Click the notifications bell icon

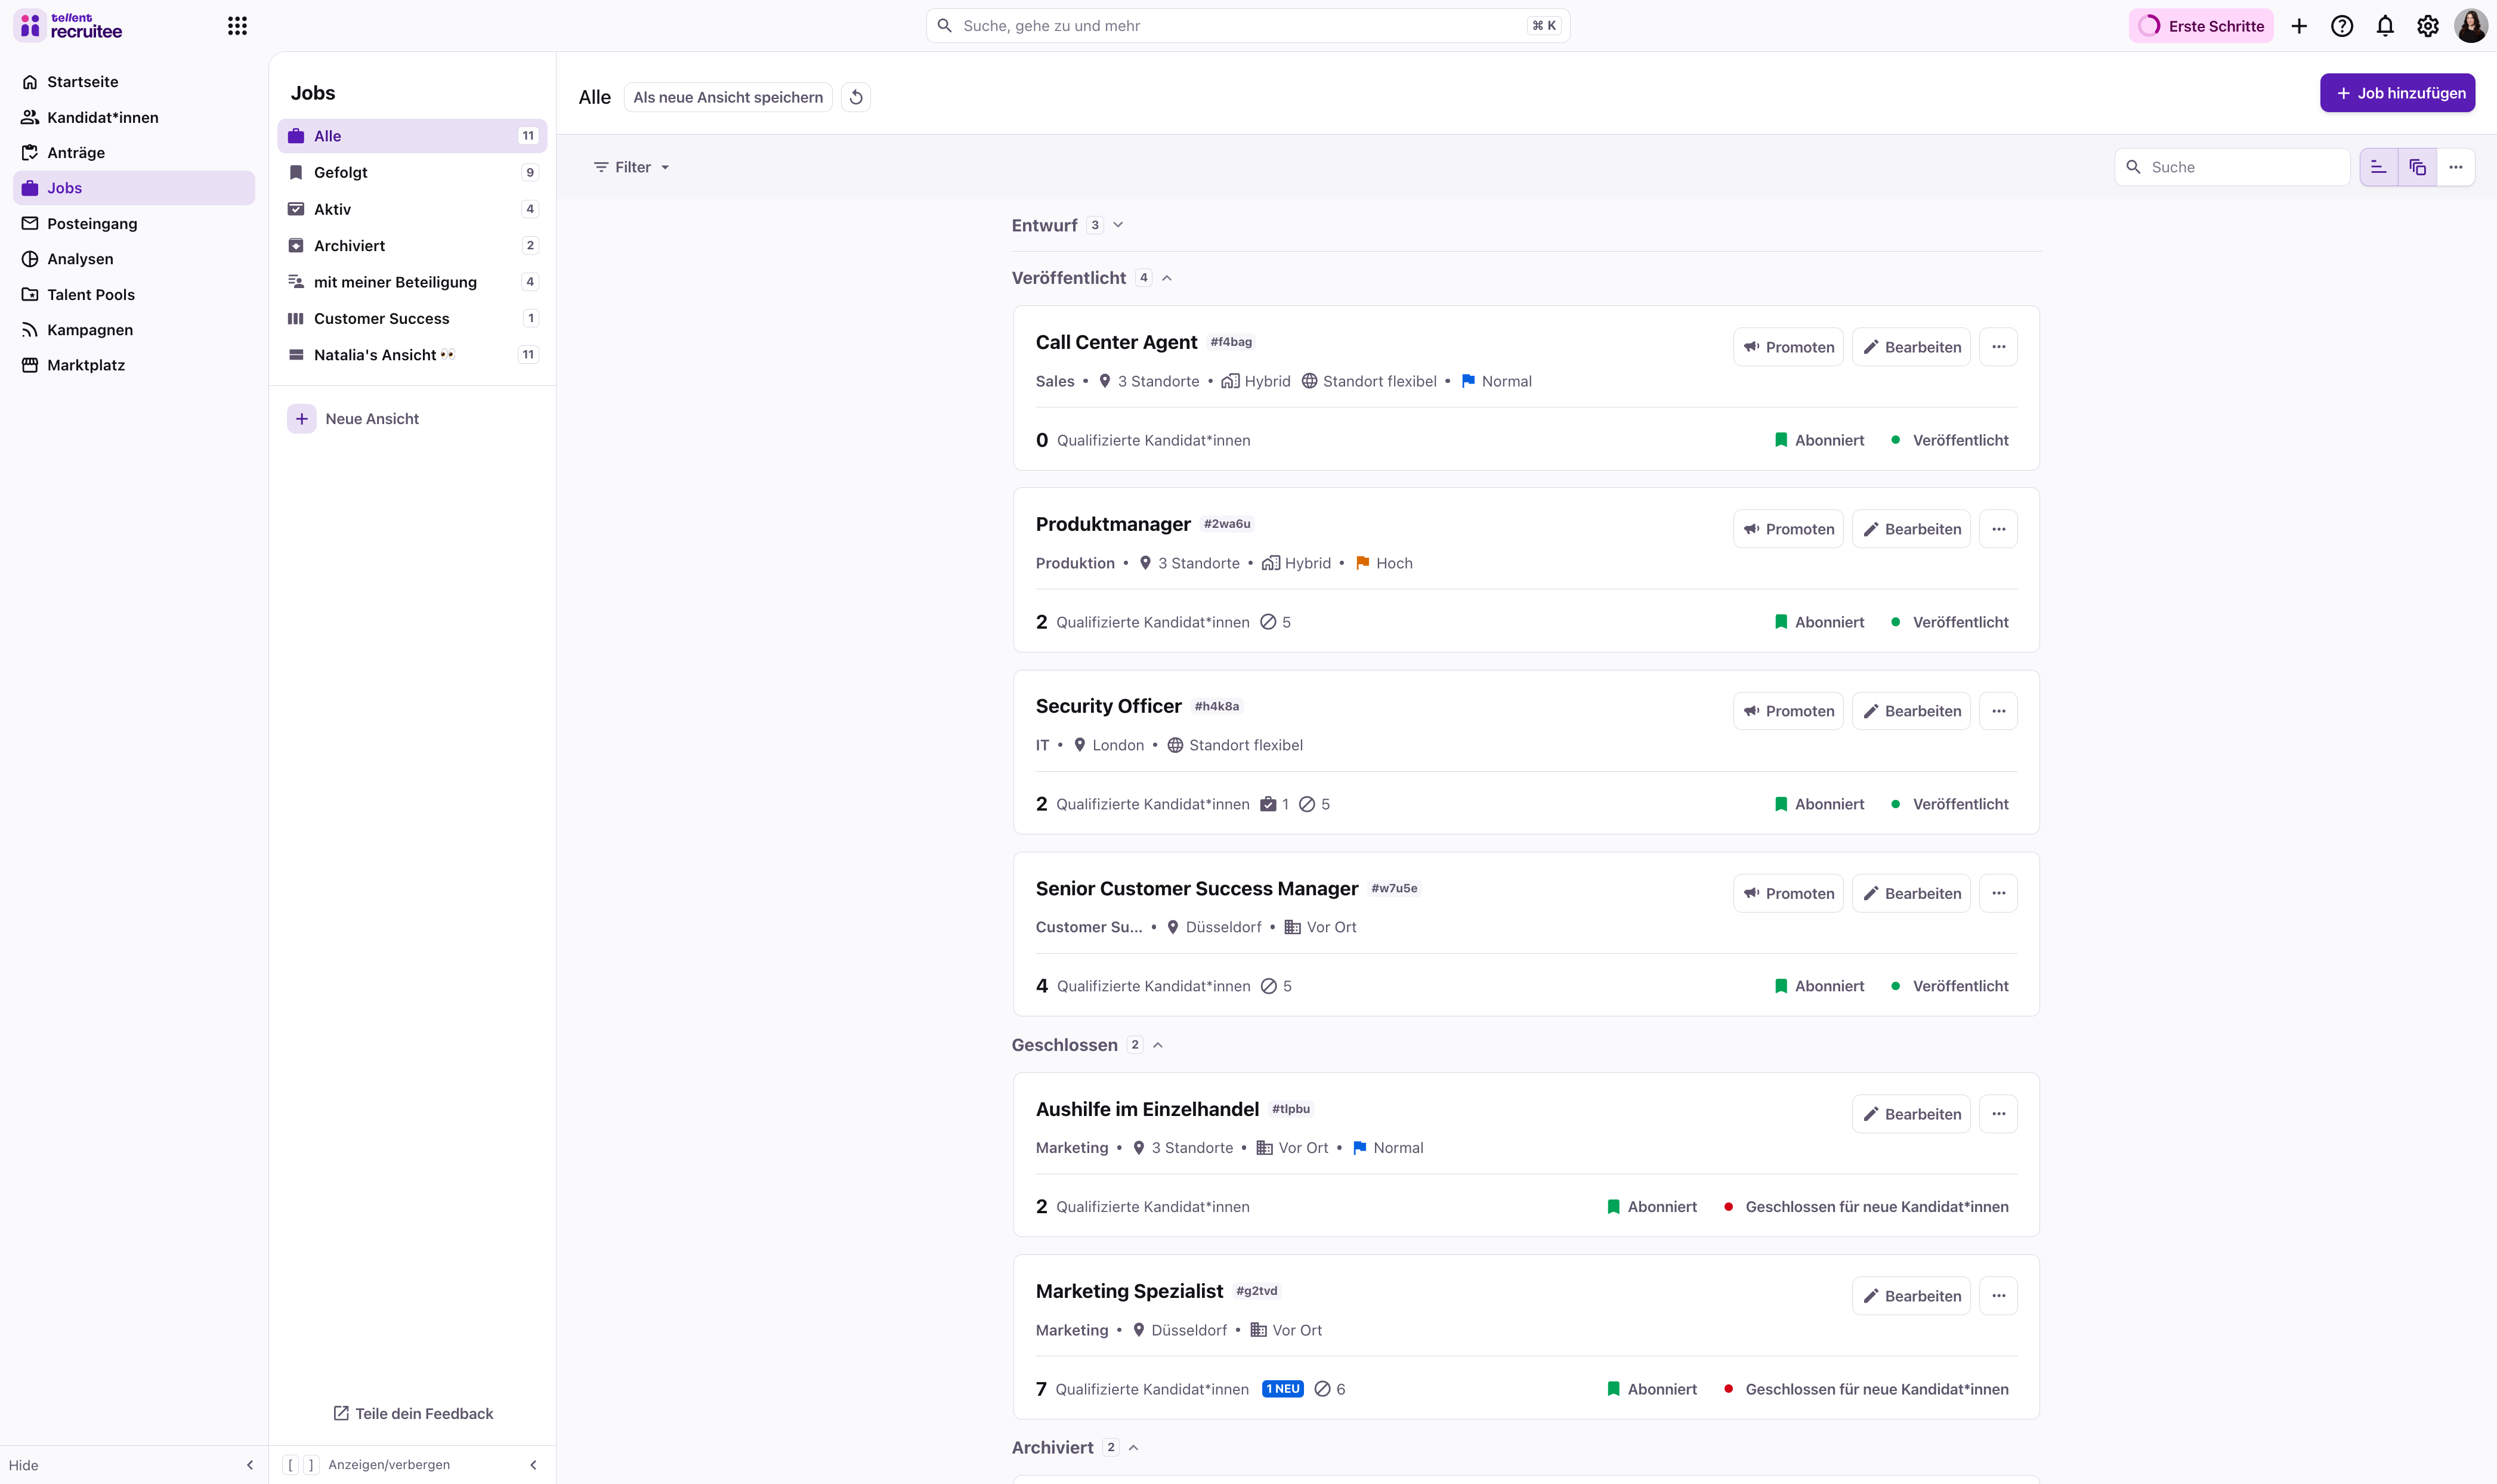(2384, 26)
